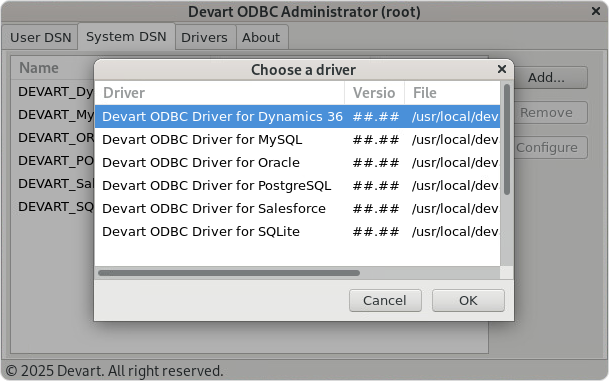The height and width of the screenshot is (381, 609).
Task: Open the About tab
Action: [x=261, y=37]
